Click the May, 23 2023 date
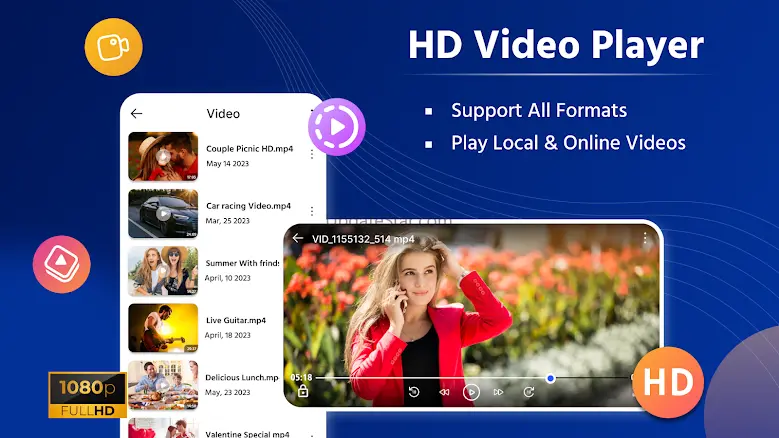The height and width of the screenshot is (438, 779). point(228,392)
